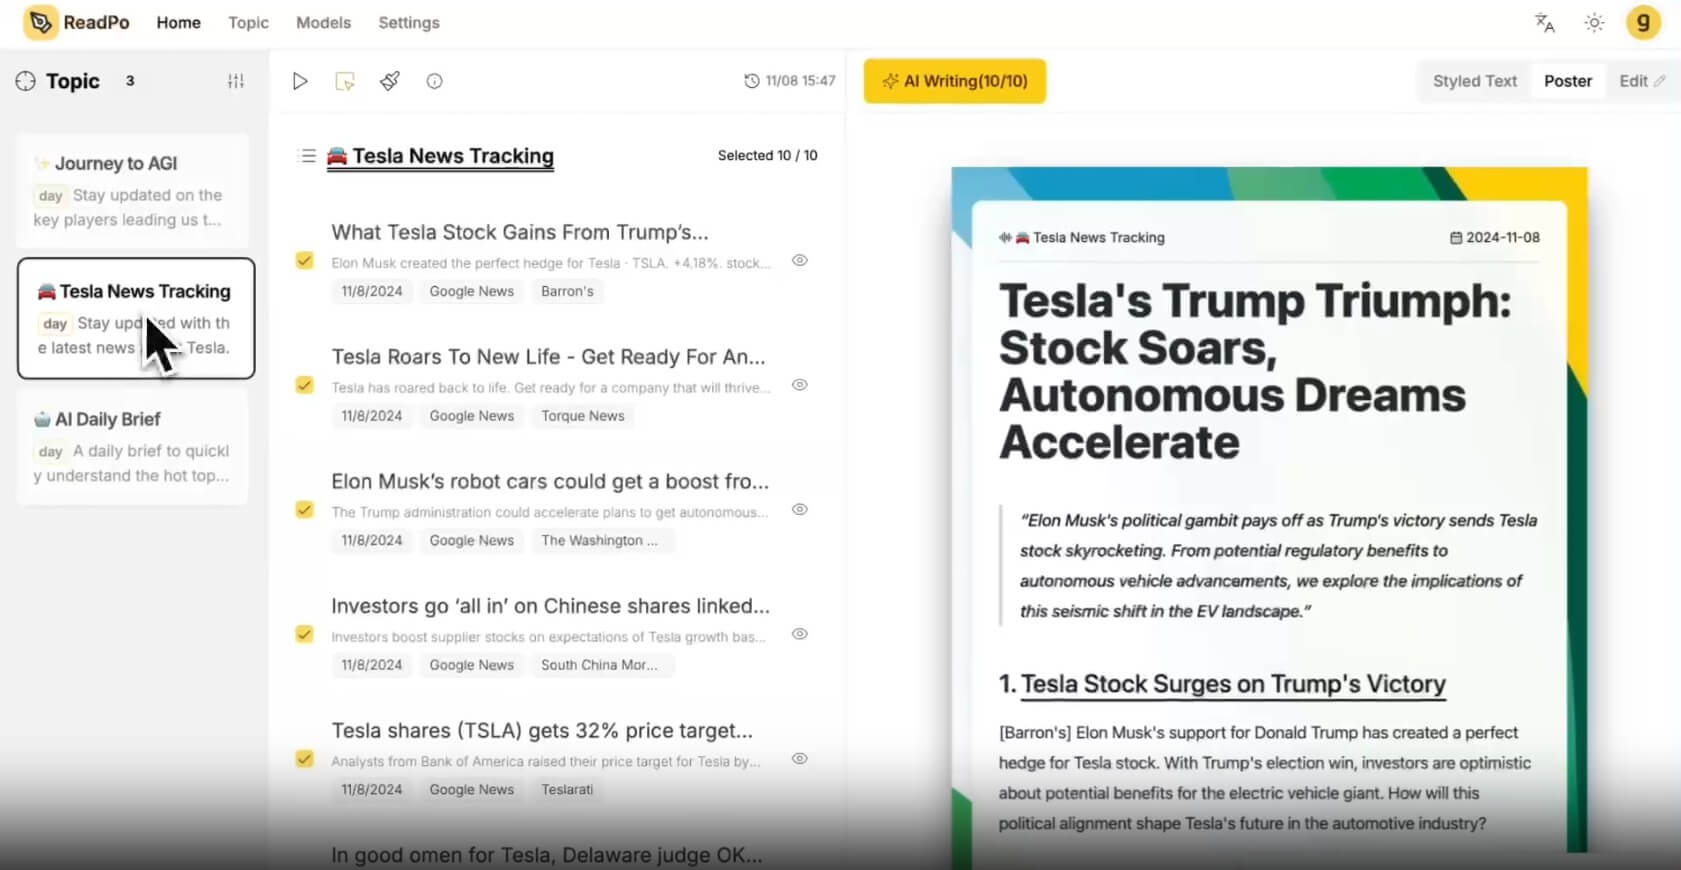The image size is (1681, 870).
Task: Open 'Elon Musk's robot cars could get' headline
Action: (x=550, y=481)
